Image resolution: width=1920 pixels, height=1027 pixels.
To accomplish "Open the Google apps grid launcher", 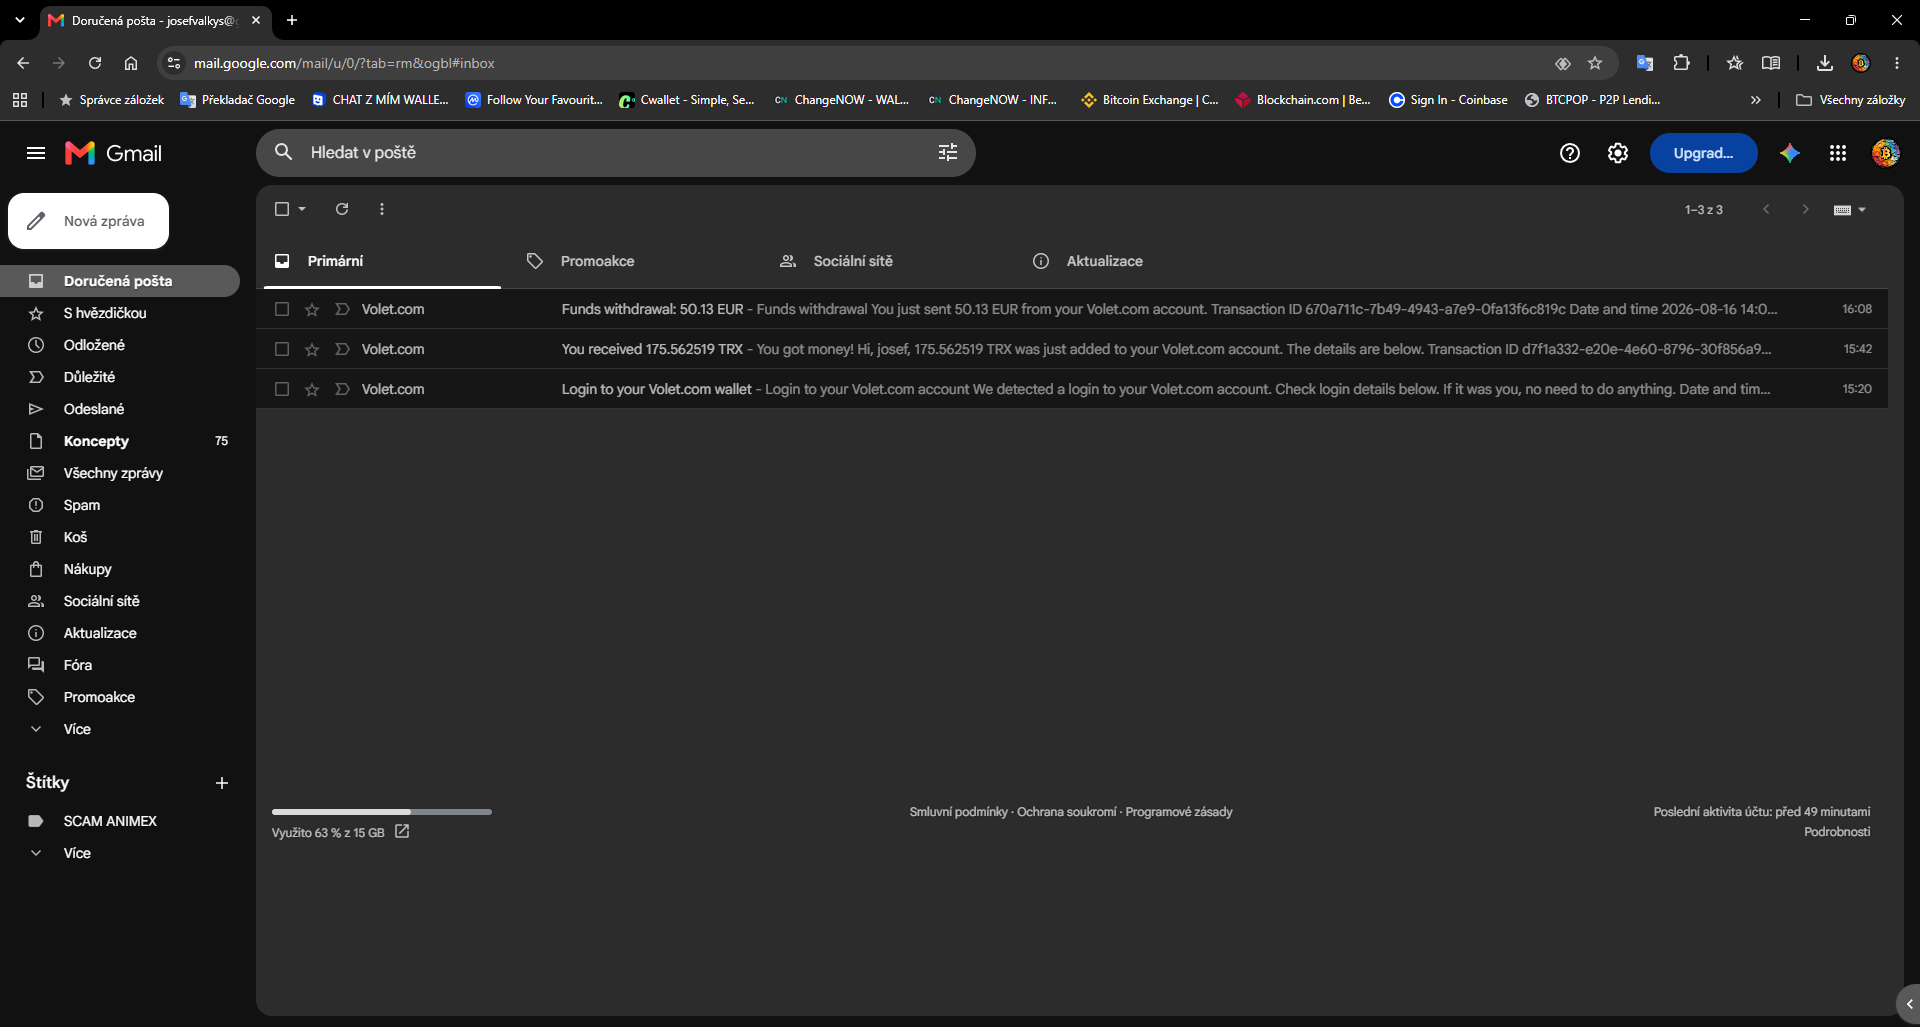I will 1837,153.
